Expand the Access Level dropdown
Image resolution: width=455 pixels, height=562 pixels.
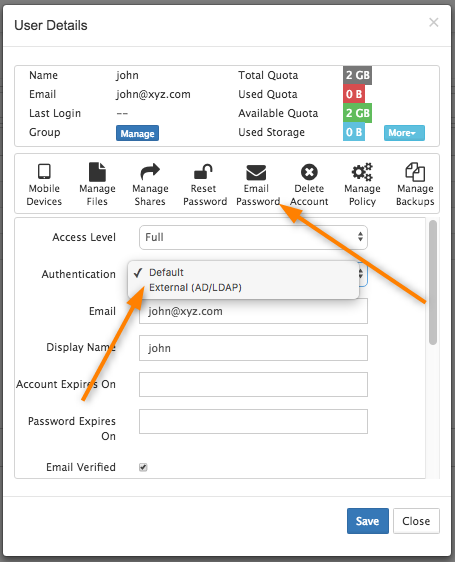click(x=253, y=237)
